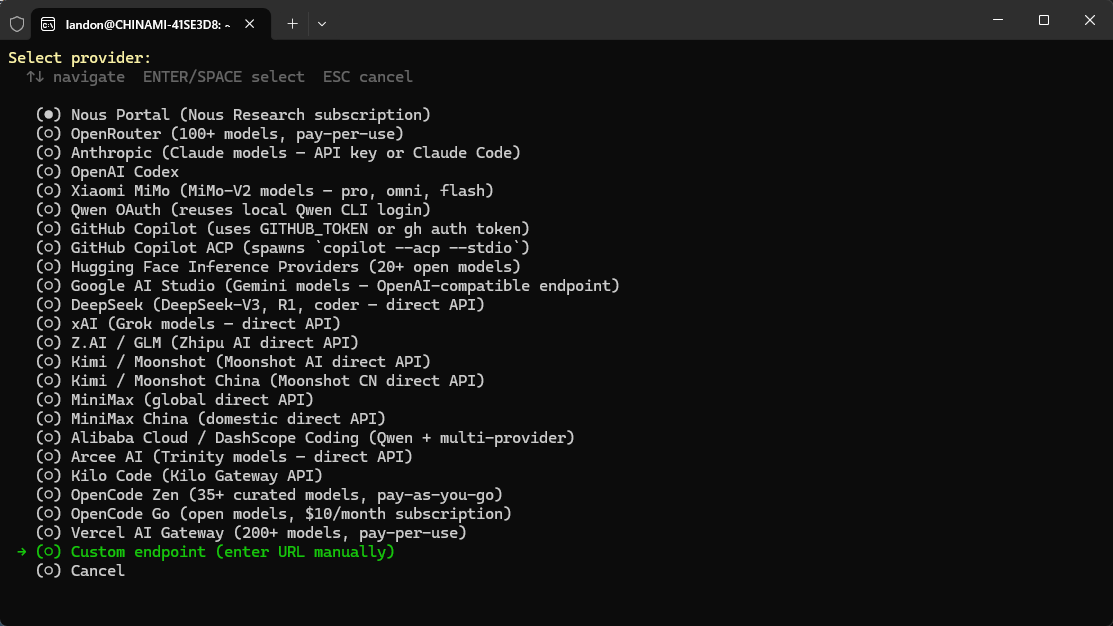This screenshot has height=626, width=1113.
Task: Choose DeepSeek direct API option
Action: click(49, 305)
